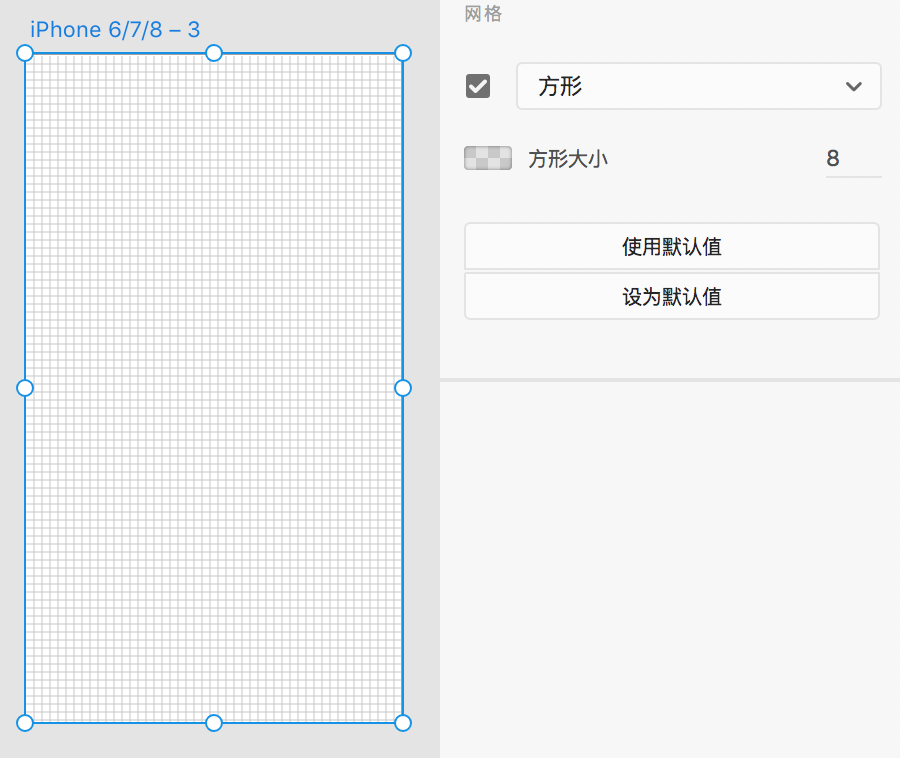This screenshot has height=758, width=900.
Task: Click the top-center artboard resize handle
Action: pyautogui.click(x=214, y=53)
